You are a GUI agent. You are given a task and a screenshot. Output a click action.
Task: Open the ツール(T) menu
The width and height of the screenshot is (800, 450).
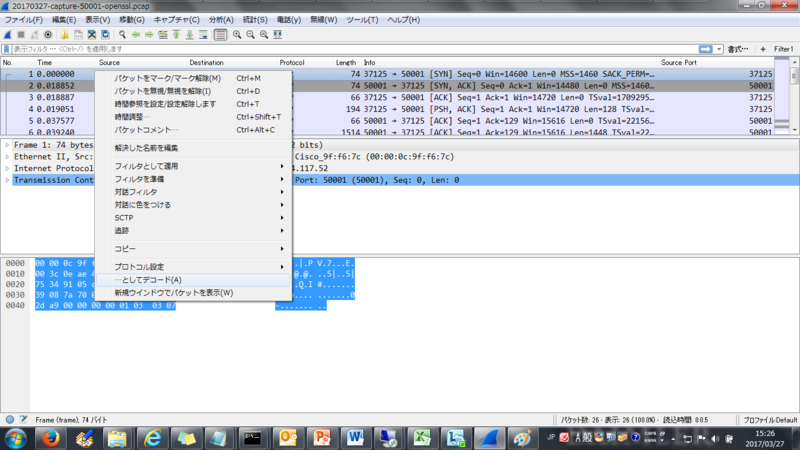tap(362, 19)
